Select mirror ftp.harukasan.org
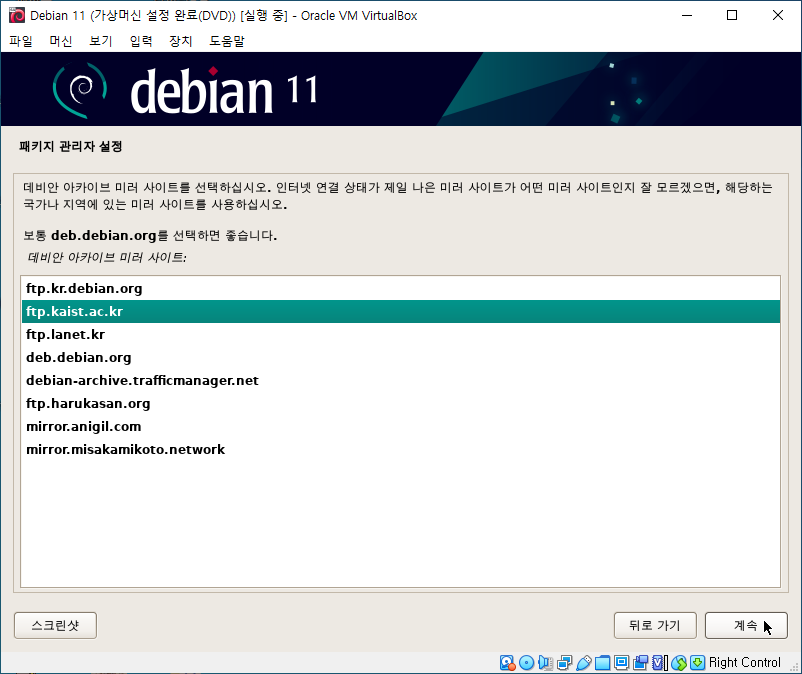This screenshot has height=674, width=802. click(401, 403)
